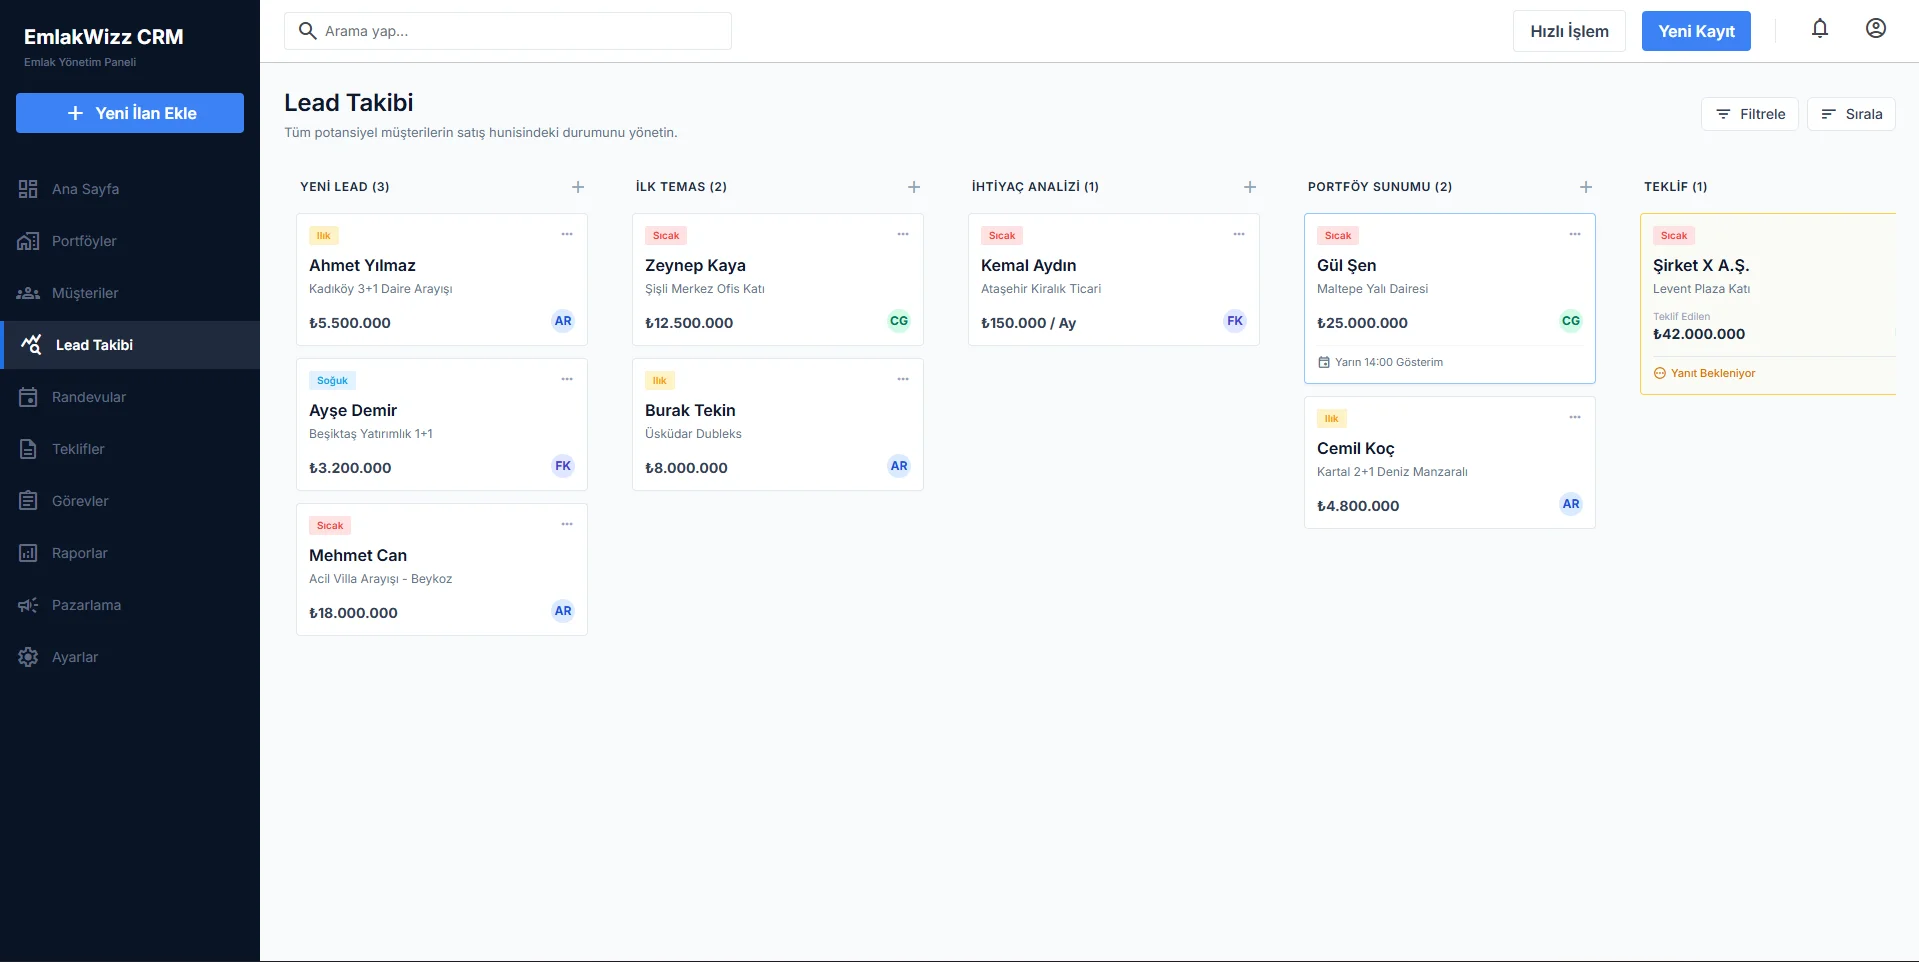Click AR avatar on Cemil Koç card

coord(1571,504)
